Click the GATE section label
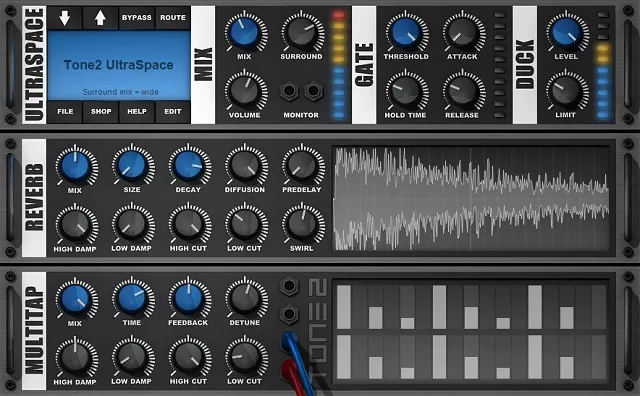This screenshot has width=640, height=396. click(x=364, y=65)
